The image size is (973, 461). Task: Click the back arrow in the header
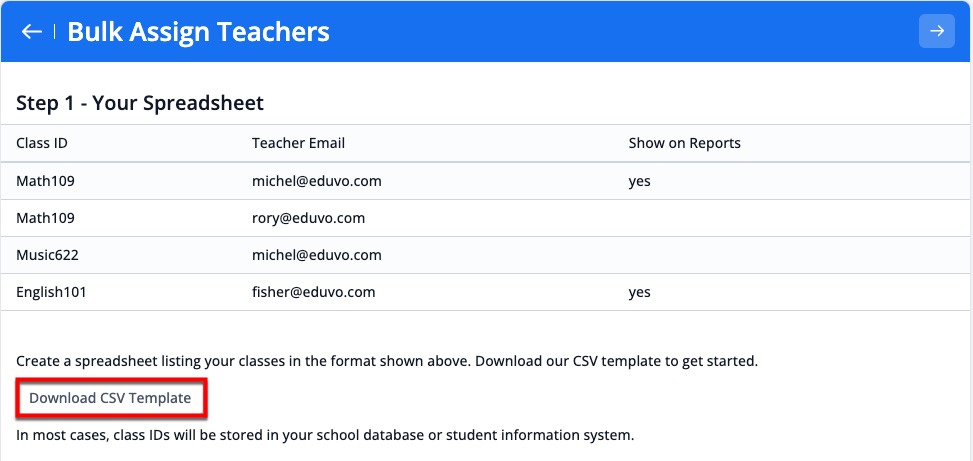(x=32, y=32)
